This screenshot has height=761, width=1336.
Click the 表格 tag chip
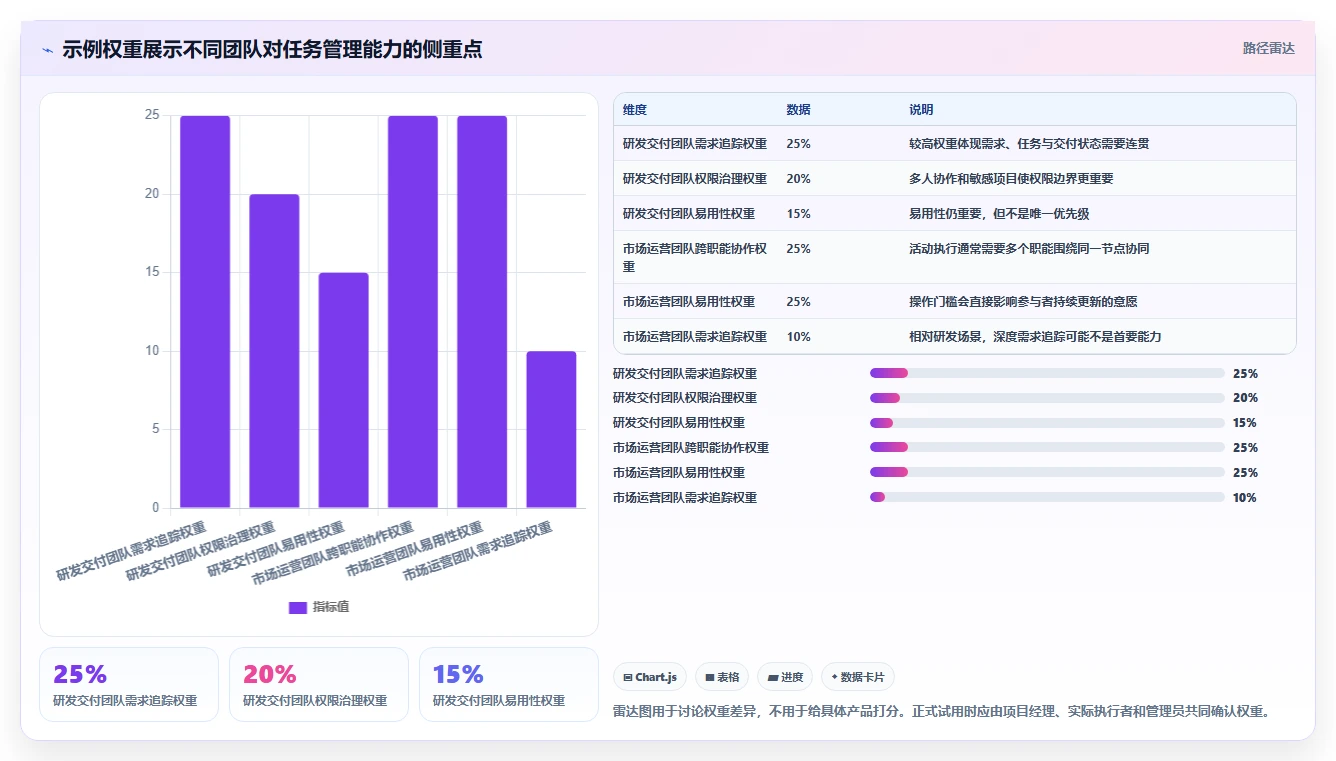722,677
